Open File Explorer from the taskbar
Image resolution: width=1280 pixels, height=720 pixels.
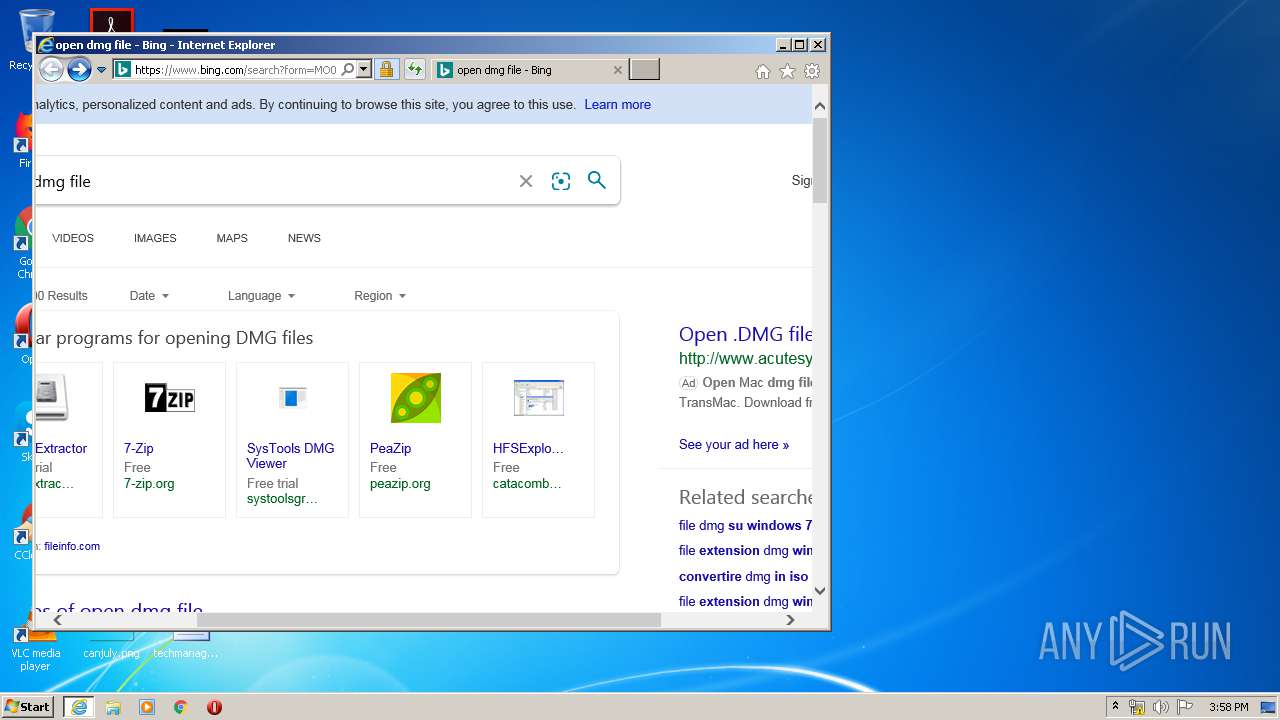113,707
